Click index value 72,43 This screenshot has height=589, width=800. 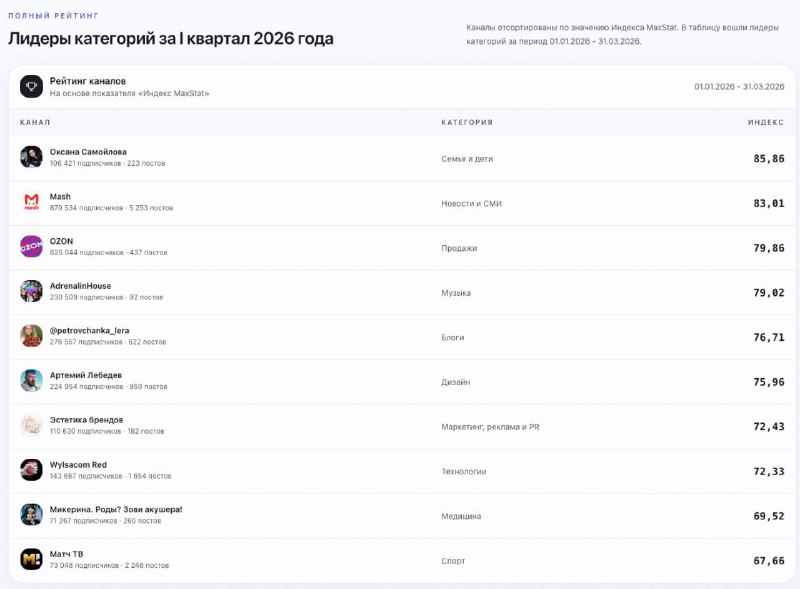point(769,427)
